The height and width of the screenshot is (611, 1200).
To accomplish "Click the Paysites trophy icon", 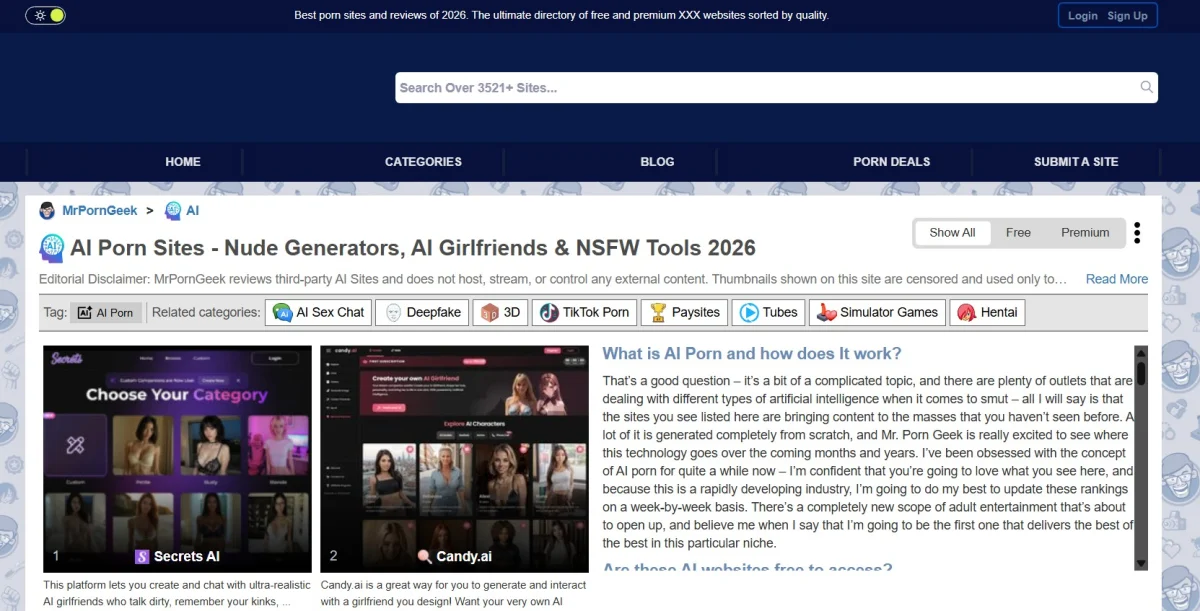I will 658,312.
